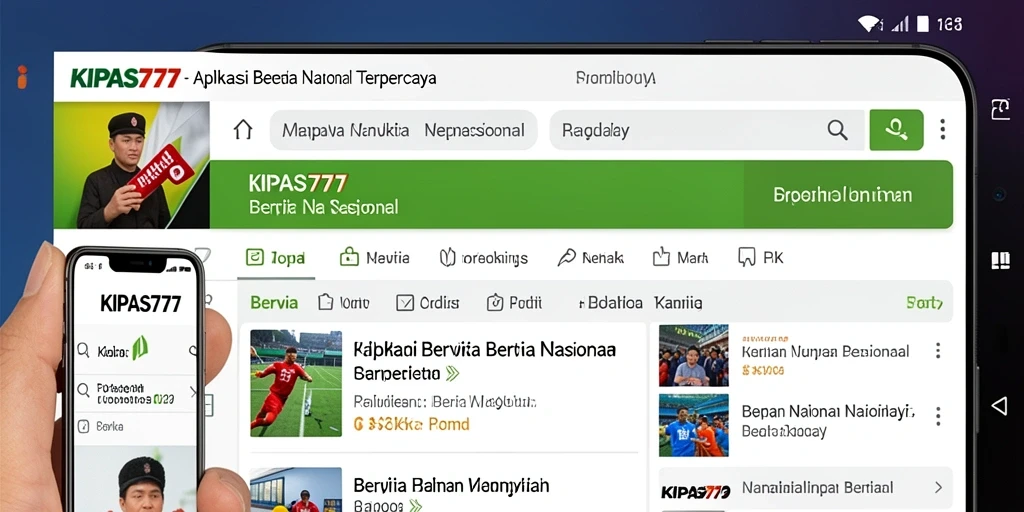
Task: Open Kertian Nunjaa Besionaal article
Action: tap(825, 352)
